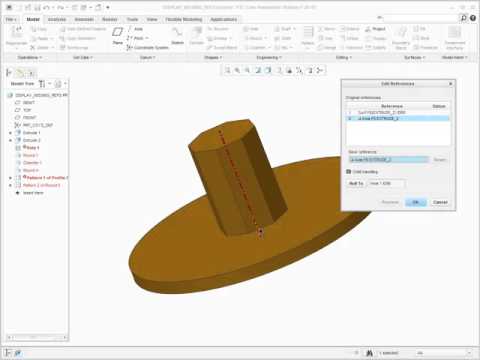Open the Surfaces group dropdown
Screen dimensions: 480x360
414,58
